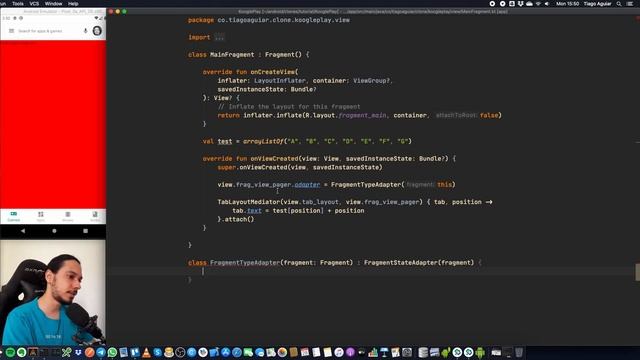640x360 pixels.
Task: Open Telegram from the dock
Action: [101, 352]
